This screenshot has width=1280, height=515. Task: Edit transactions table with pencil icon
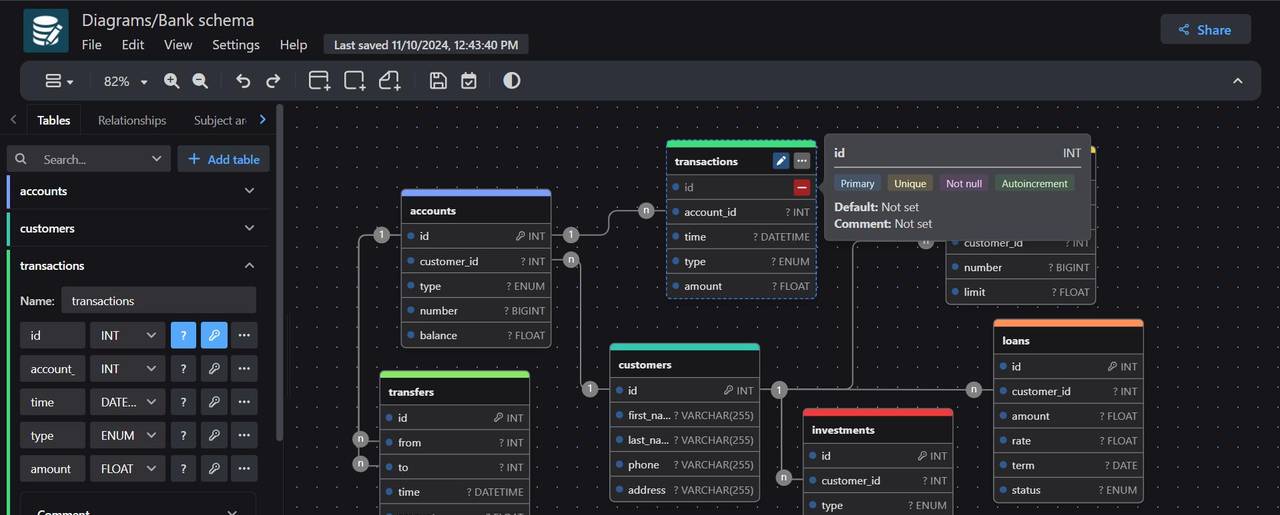[781, 161]
